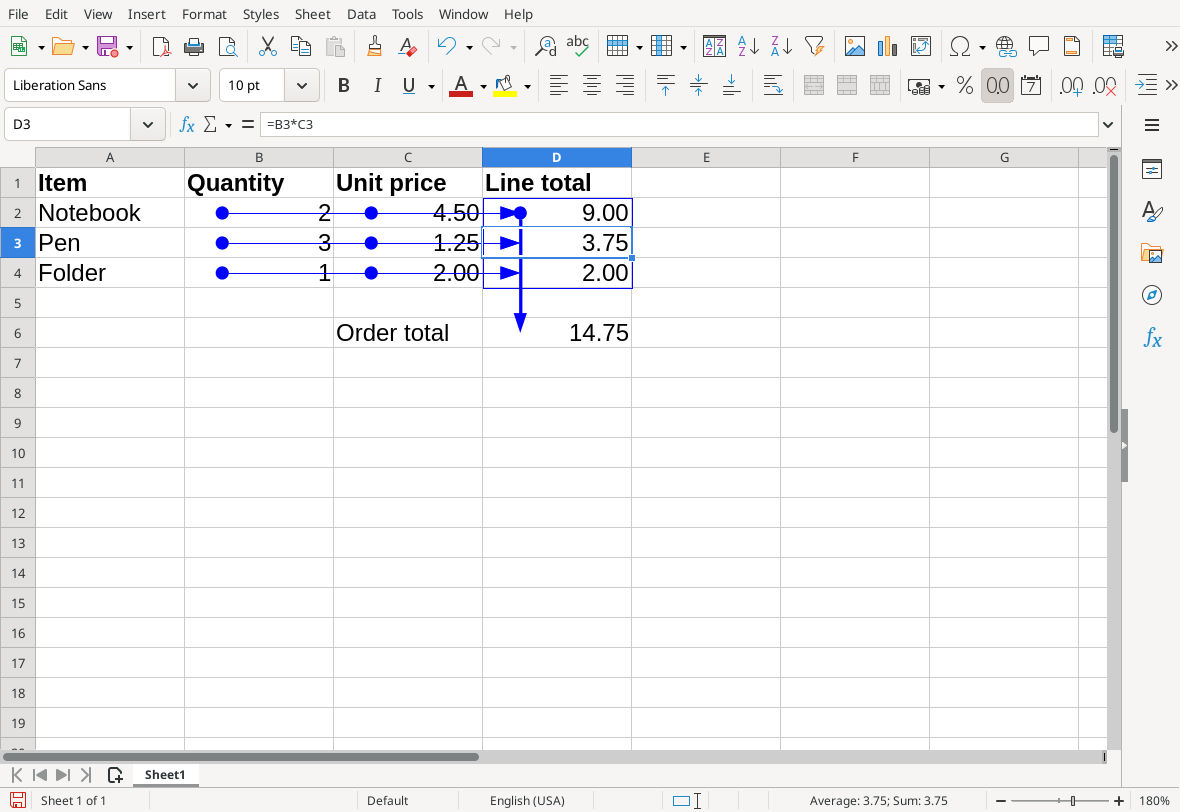Open the Name Box dropdown

point(148,124)
